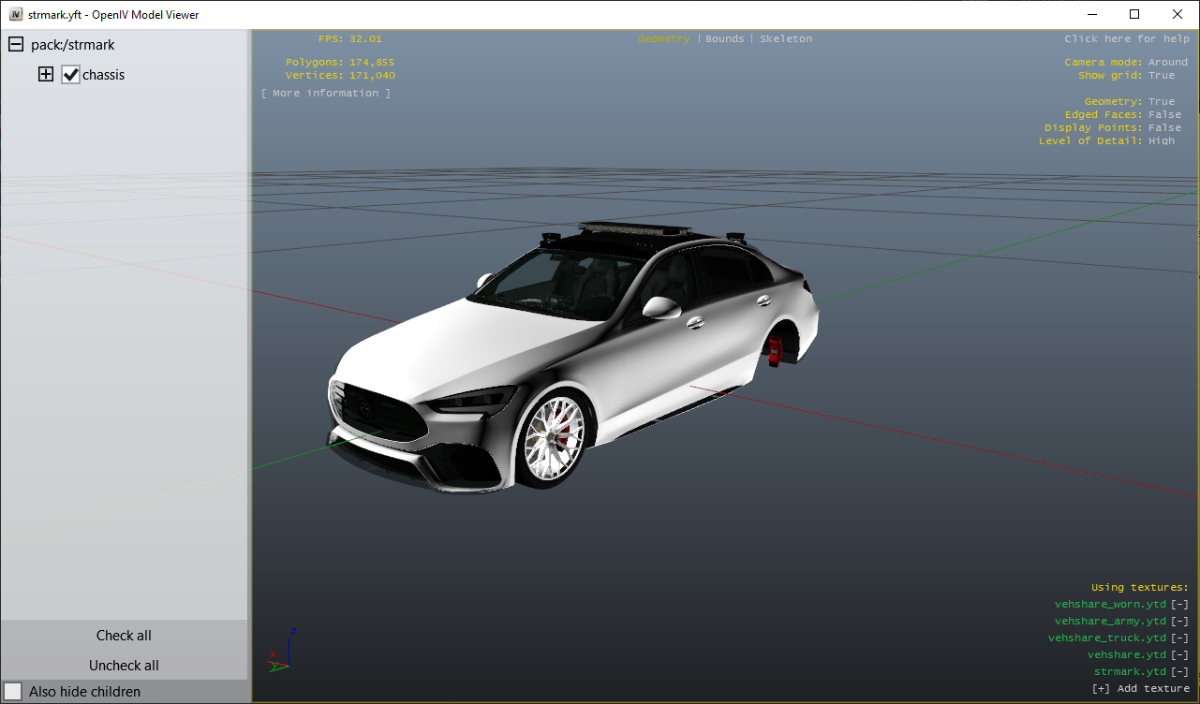Remove the vehshare_truck.ytd texture via [-]
This screenshot has width=1200, height=704.
pos(1180,638)
